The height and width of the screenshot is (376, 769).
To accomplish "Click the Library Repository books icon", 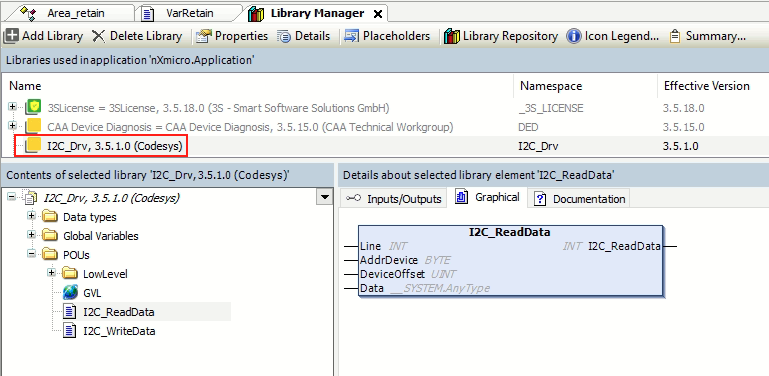I will coord(452,36).
